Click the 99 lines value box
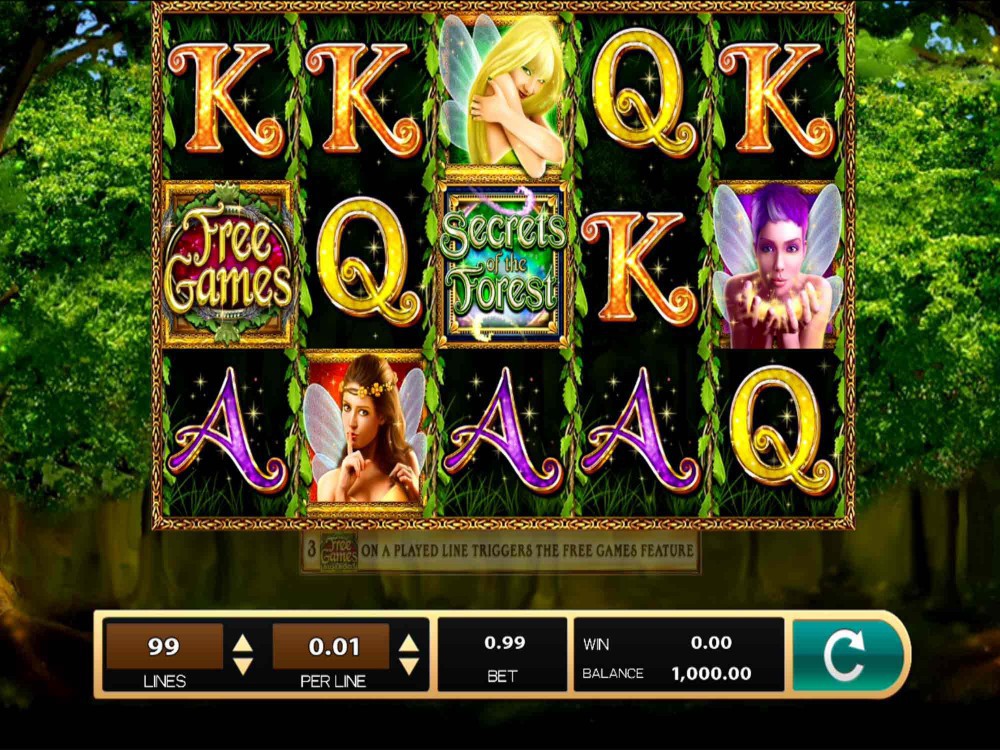The width and height of the screenshot is (1000, 750). 164,647
